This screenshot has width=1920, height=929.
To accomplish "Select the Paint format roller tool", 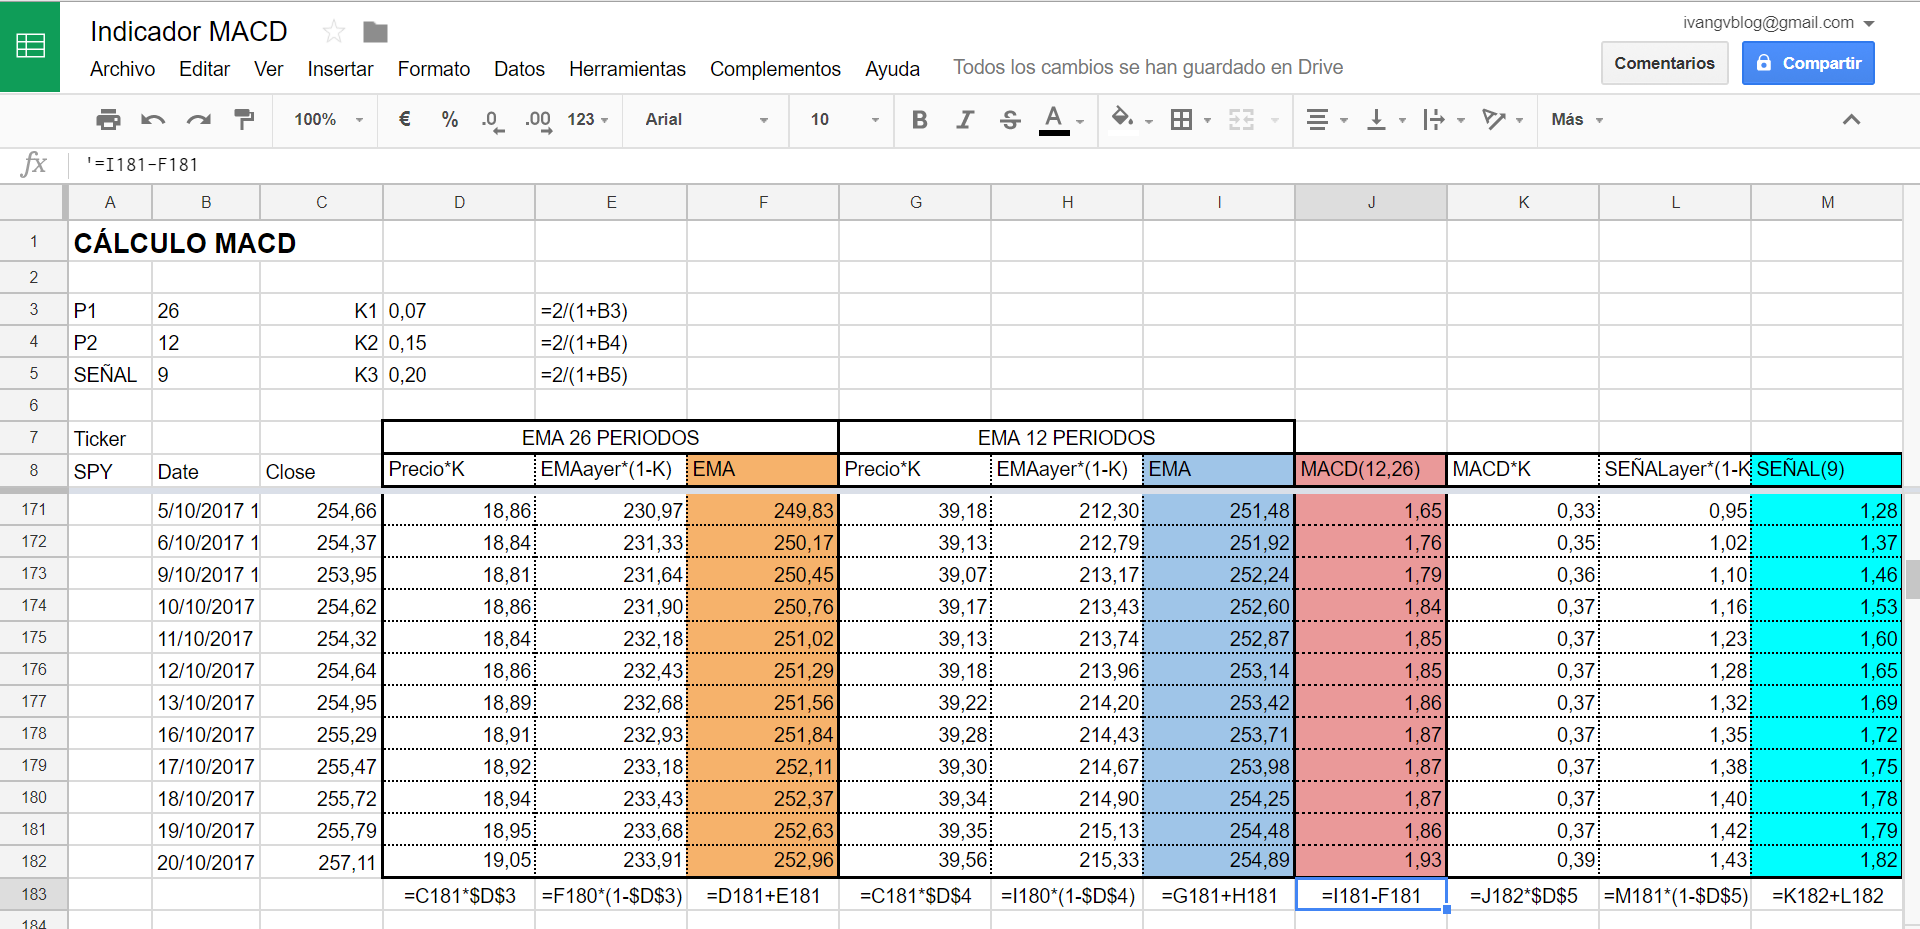I will (243, 120).
